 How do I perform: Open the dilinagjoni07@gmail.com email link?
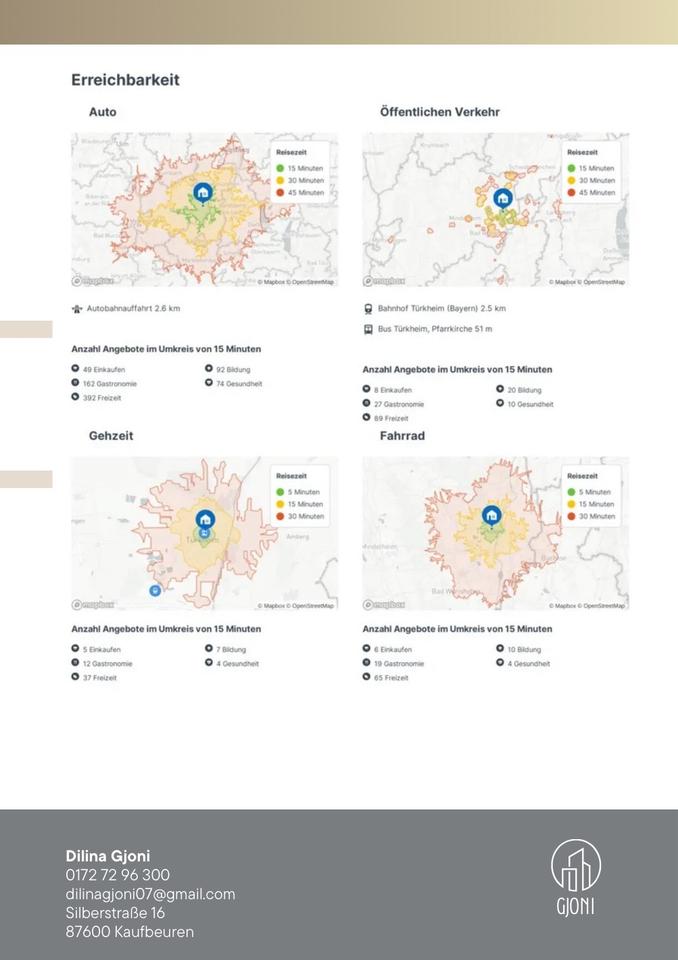(150, 894)
